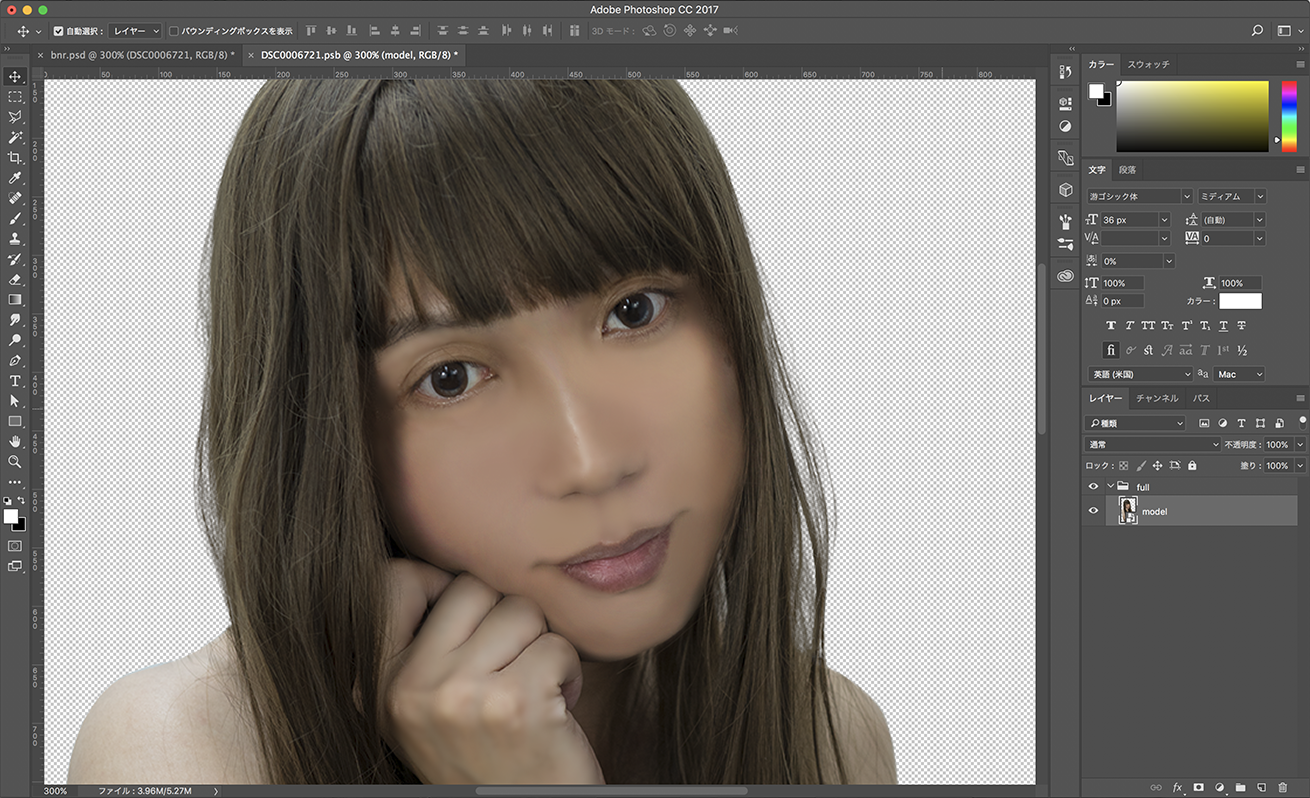The image size is (1310, 798).
Task: Toggle the 自動選択 checkbox
Action: [58, 32]
